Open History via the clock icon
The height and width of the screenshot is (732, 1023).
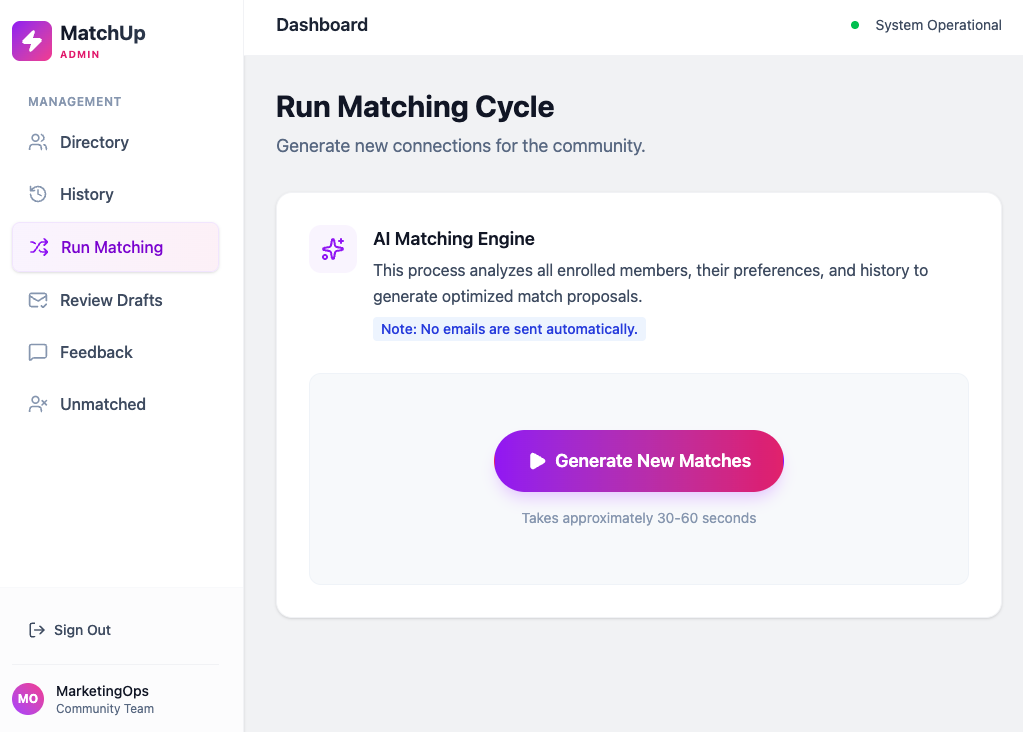tap(37, 194)
